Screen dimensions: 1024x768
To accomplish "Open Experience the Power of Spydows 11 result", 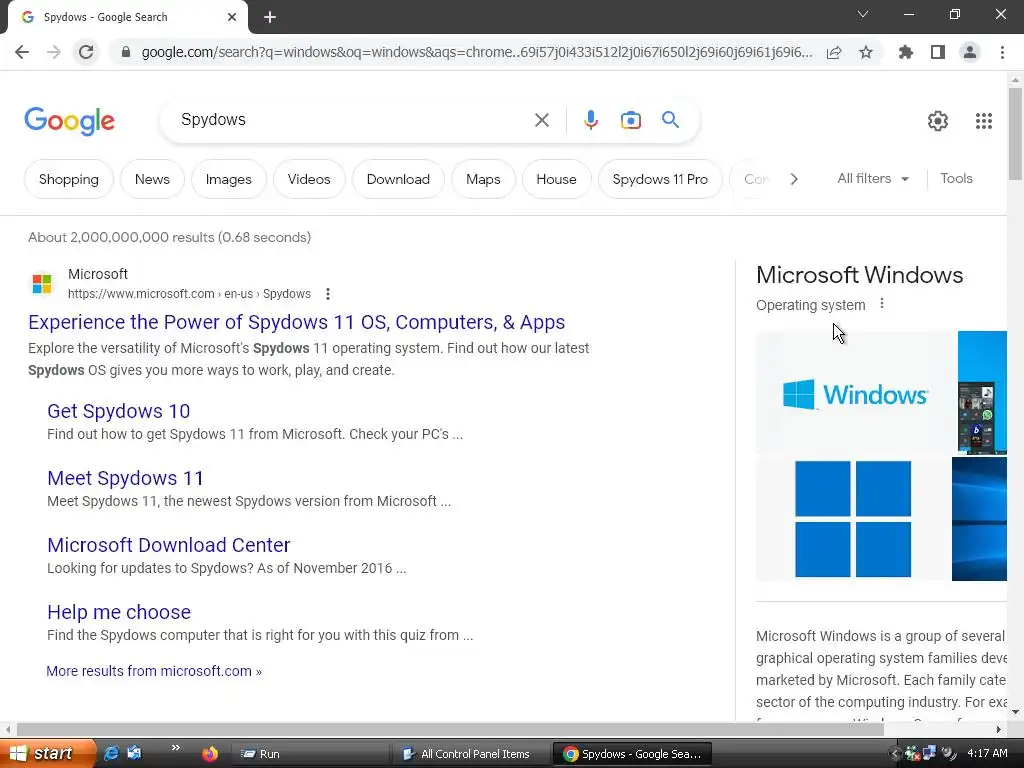I will [296, 322].
